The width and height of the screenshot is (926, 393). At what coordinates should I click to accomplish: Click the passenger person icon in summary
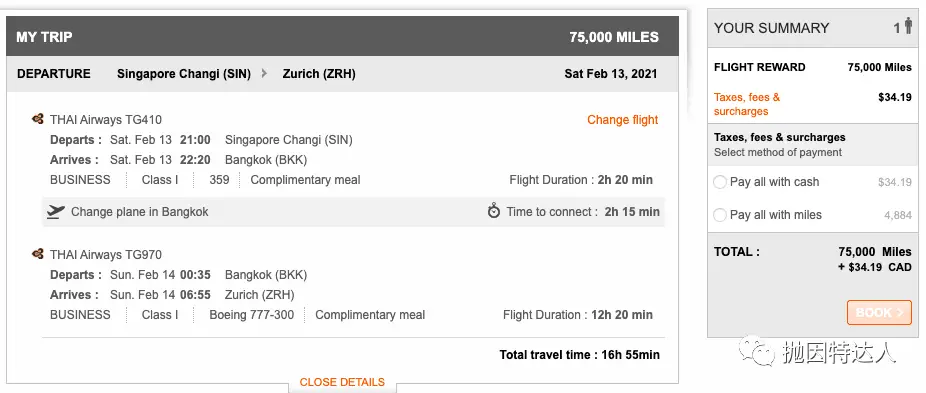[908, 26]
